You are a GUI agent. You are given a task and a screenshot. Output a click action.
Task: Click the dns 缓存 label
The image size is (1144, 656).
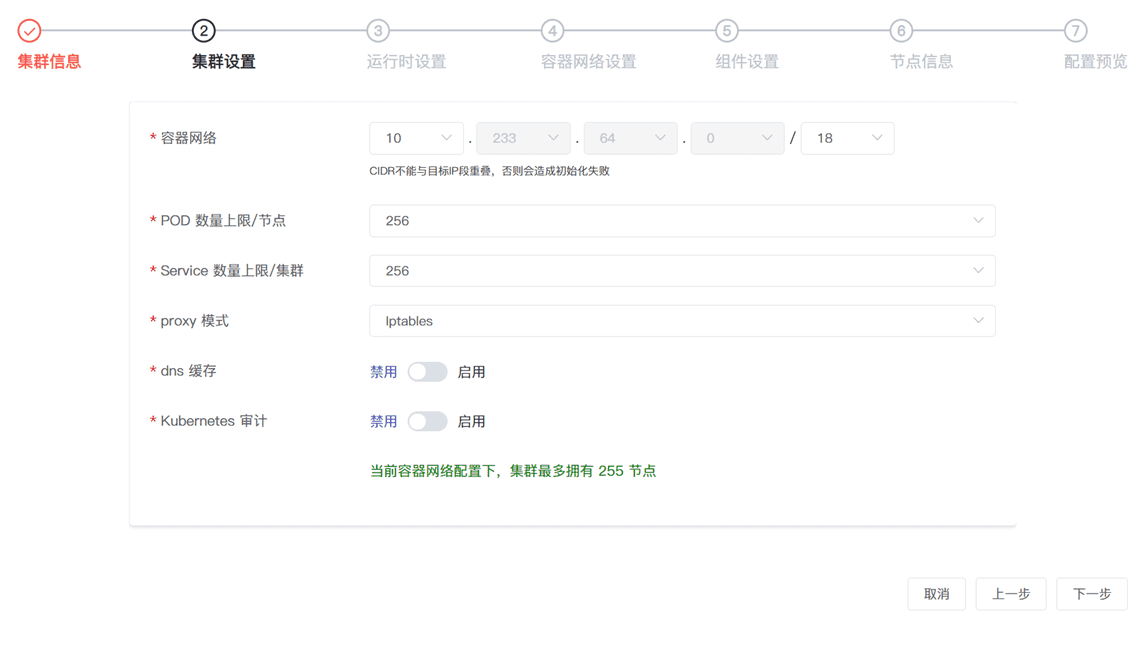click(x=188, y=371)
